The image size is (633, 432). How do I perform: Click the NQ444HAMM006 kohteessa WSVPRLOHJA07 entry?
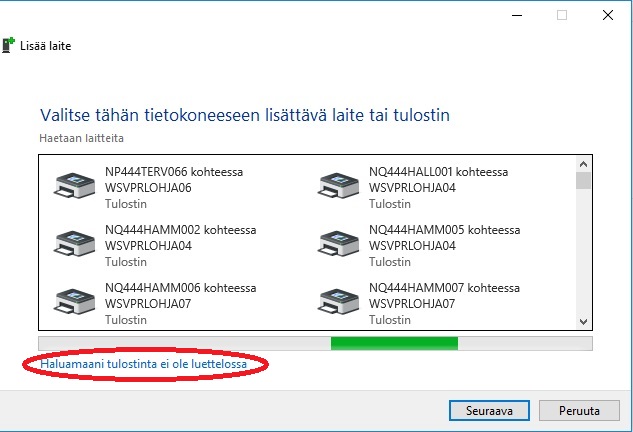(180, 296)
